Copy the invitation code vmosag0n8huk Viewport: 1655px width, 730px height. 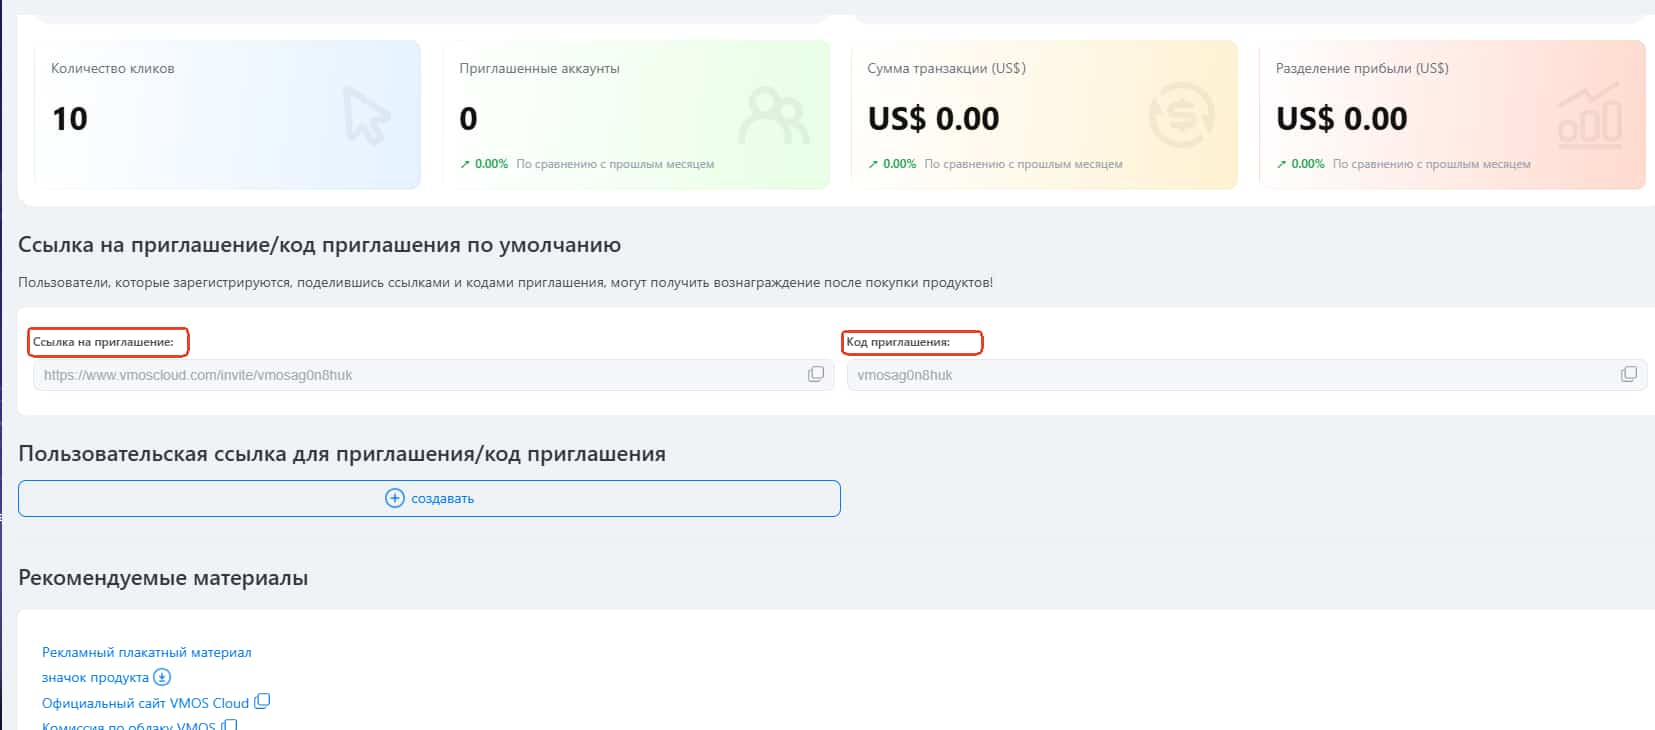[1628, 374]
